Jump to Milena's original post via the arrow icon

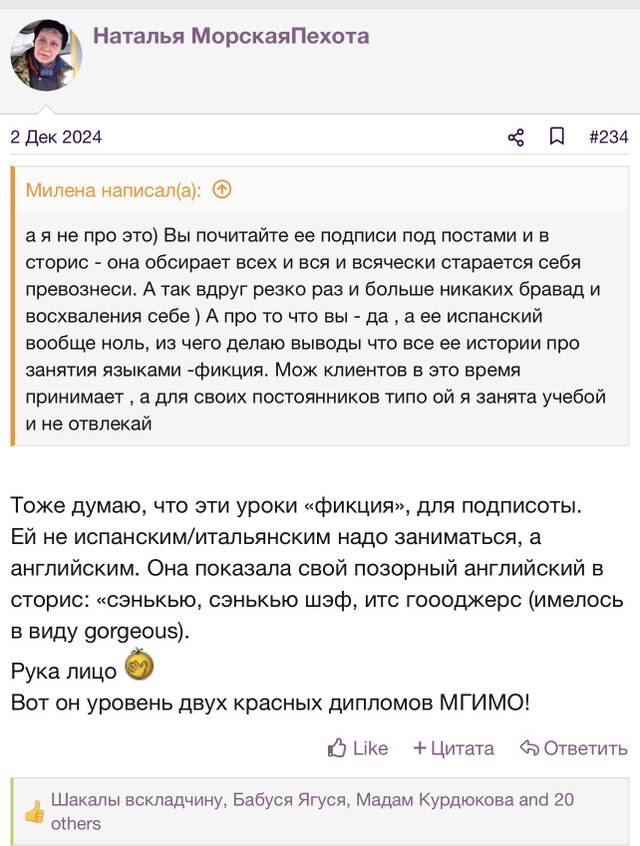tap(222, 189)
